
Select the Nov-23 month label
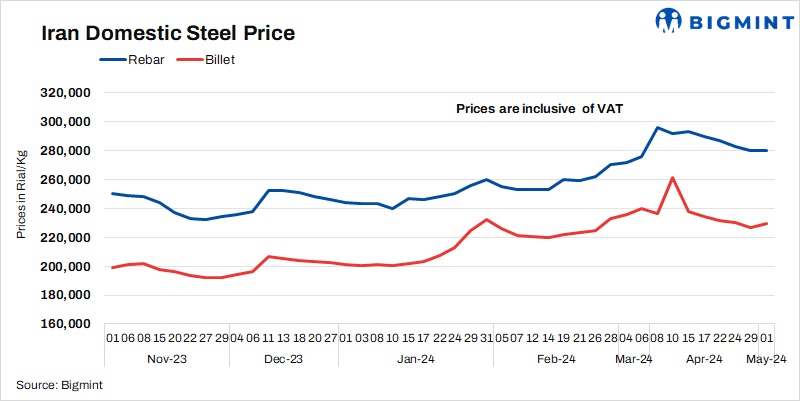click(167, 359)
